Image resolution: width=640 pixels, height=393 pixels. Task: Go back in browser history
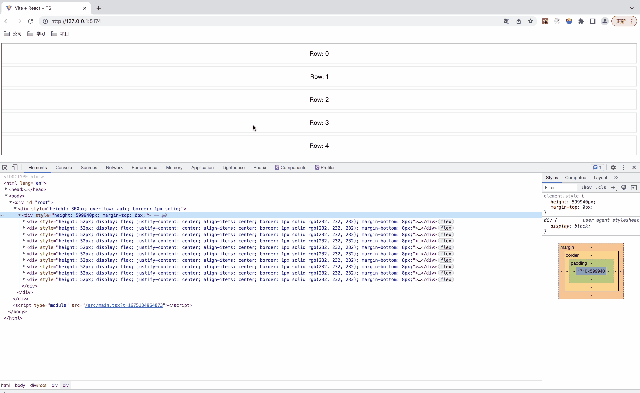pyautogui.click(x=6, y=21)
